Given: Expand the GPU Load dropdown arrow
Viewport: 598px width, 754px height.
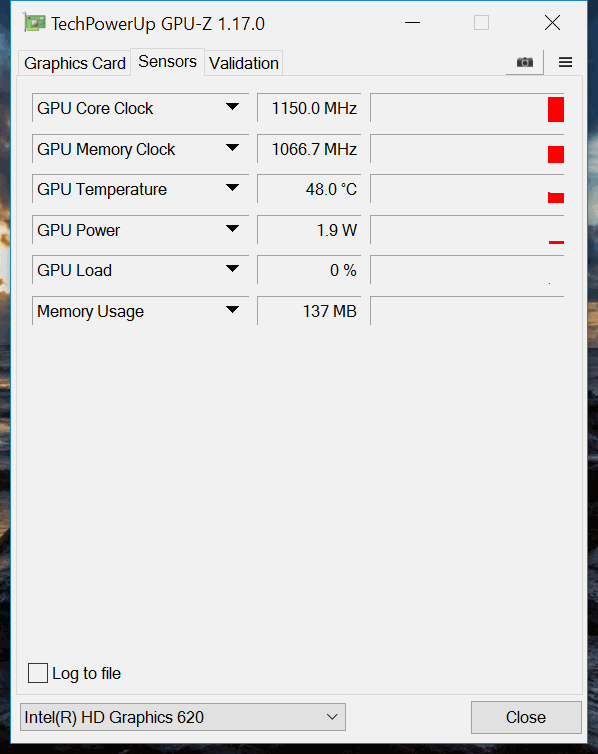Looking at the screenshot, I should tap(232, 269).
